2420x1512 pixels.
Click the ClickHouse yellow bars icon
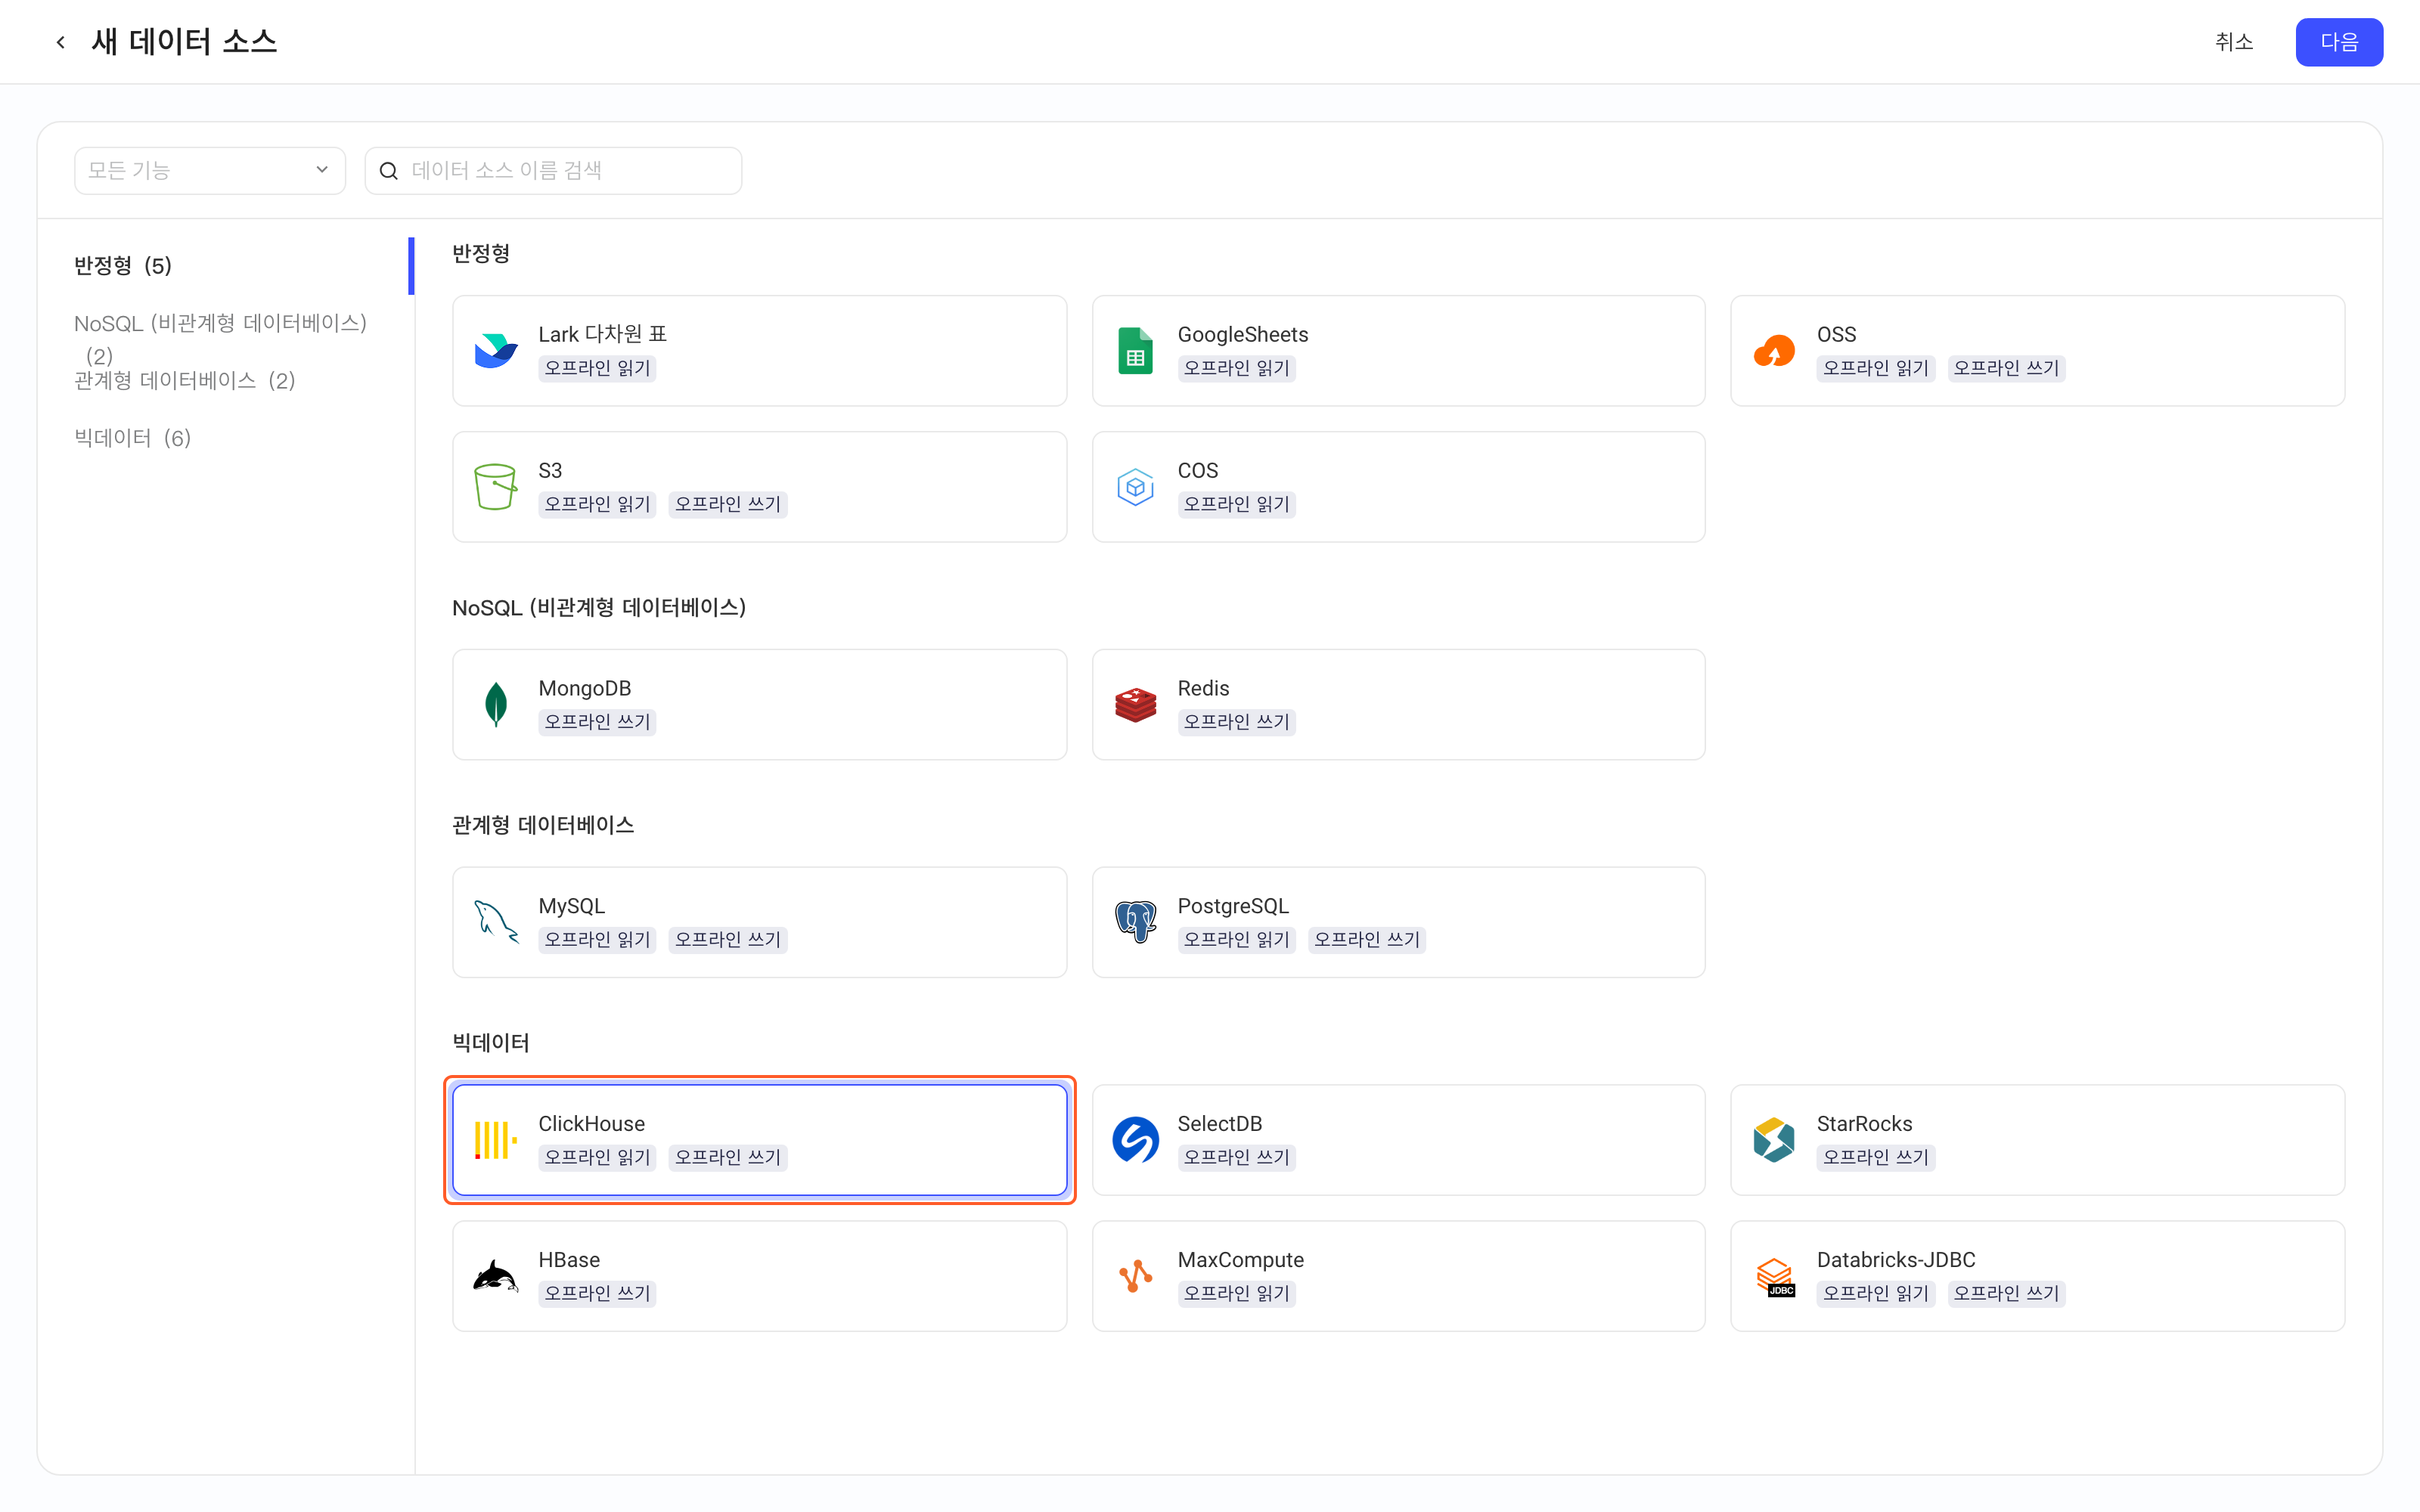[x=496, y=1140]
